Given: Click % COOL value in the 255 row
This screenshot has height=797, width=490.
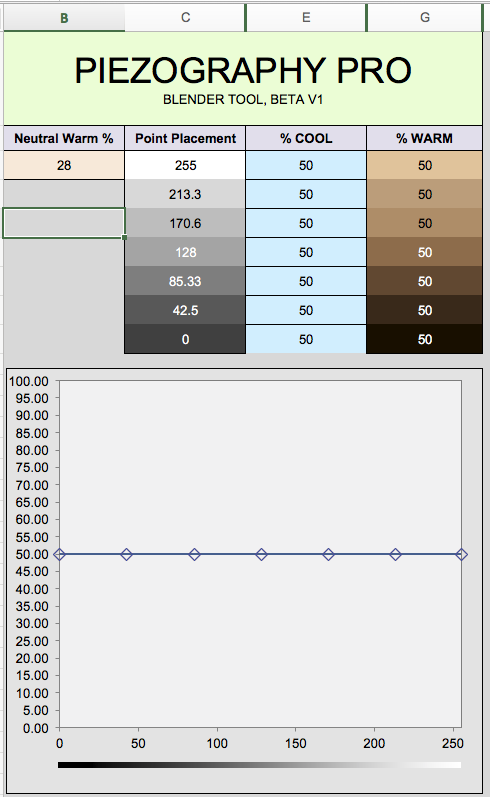Looking at the screenshot, I should [306, 165].
